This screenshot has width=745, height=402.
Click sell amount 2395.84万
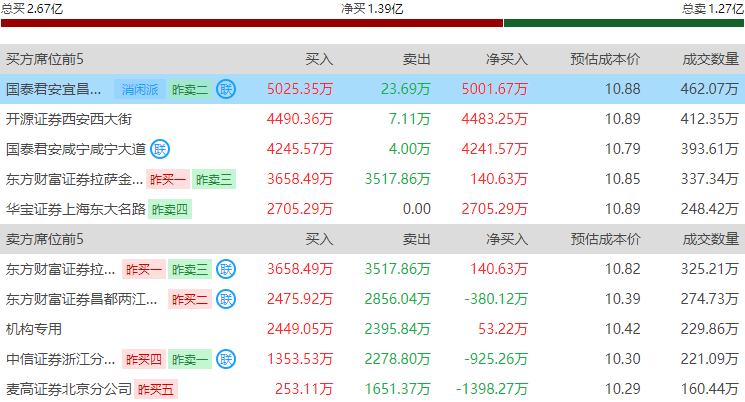pyautogui.click(x=397, y=329)
